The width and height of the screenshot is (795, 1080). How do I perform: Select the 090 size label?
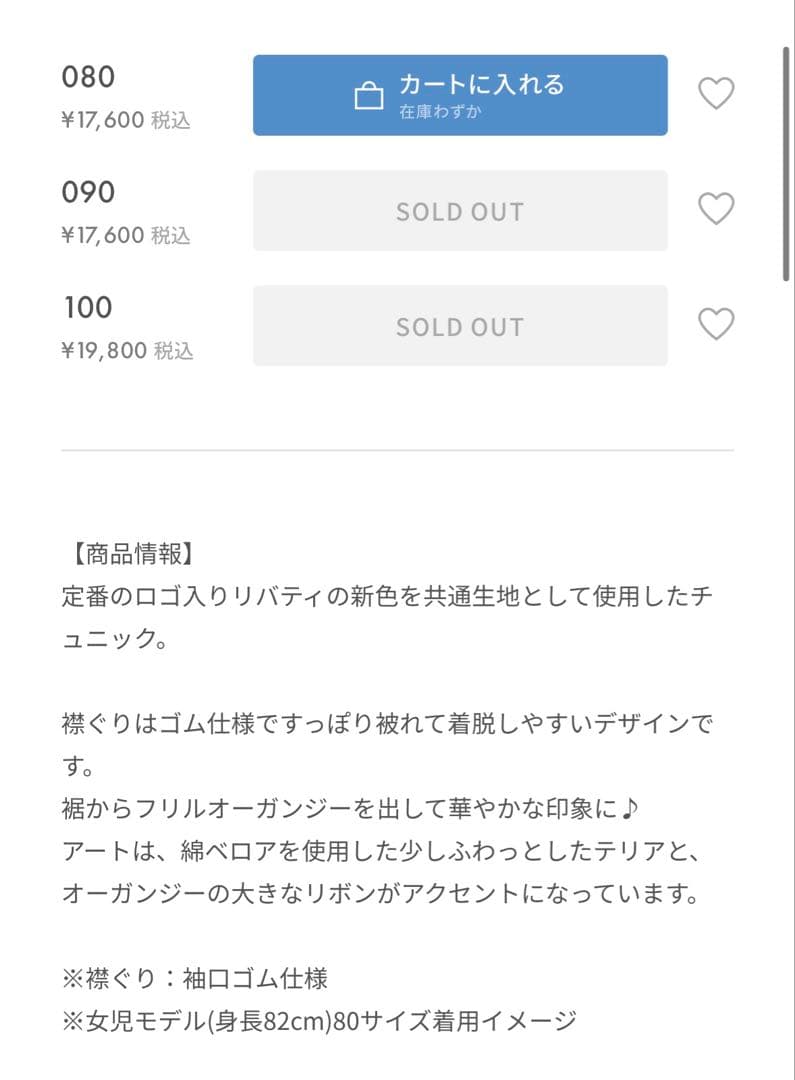pos(89,192)
